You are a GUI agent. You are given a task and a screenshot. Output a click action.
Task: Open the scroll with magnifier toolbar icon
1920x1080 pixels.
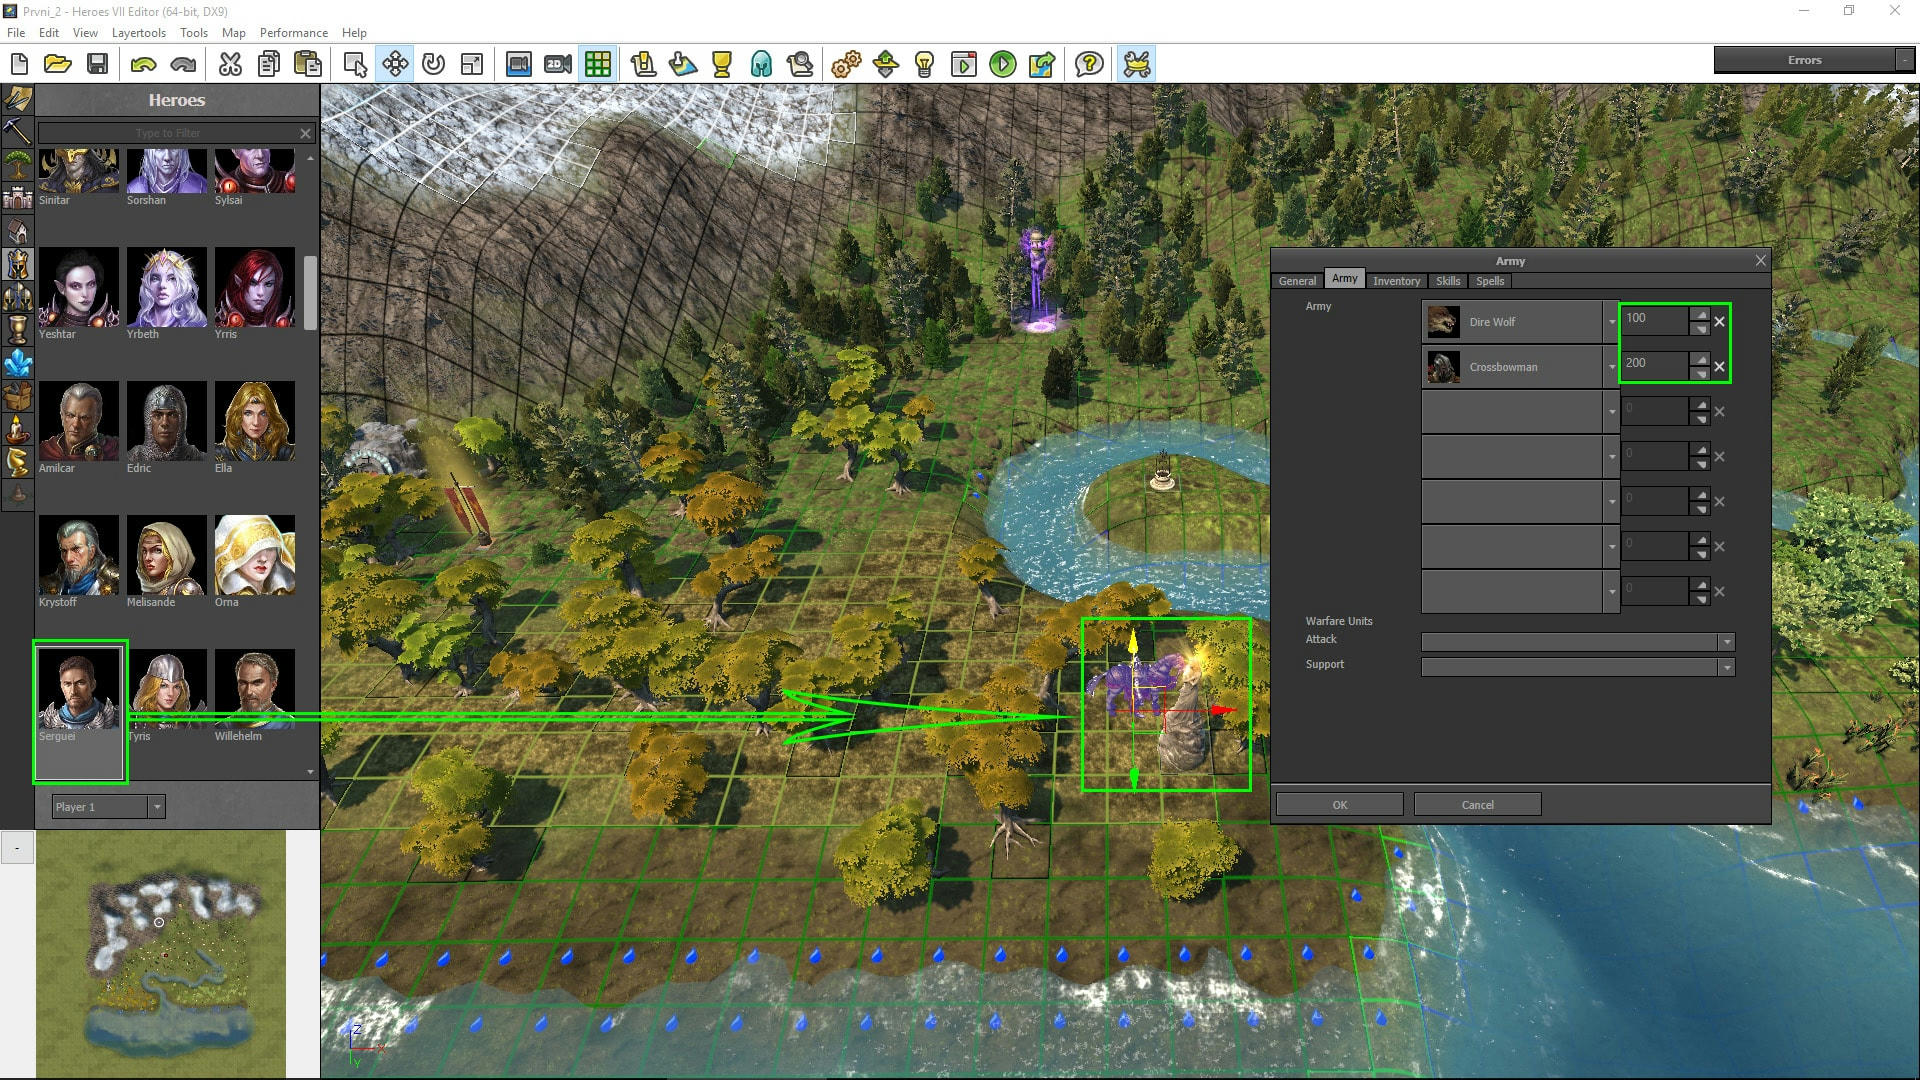pyautogui.click(x=800, y=64)
